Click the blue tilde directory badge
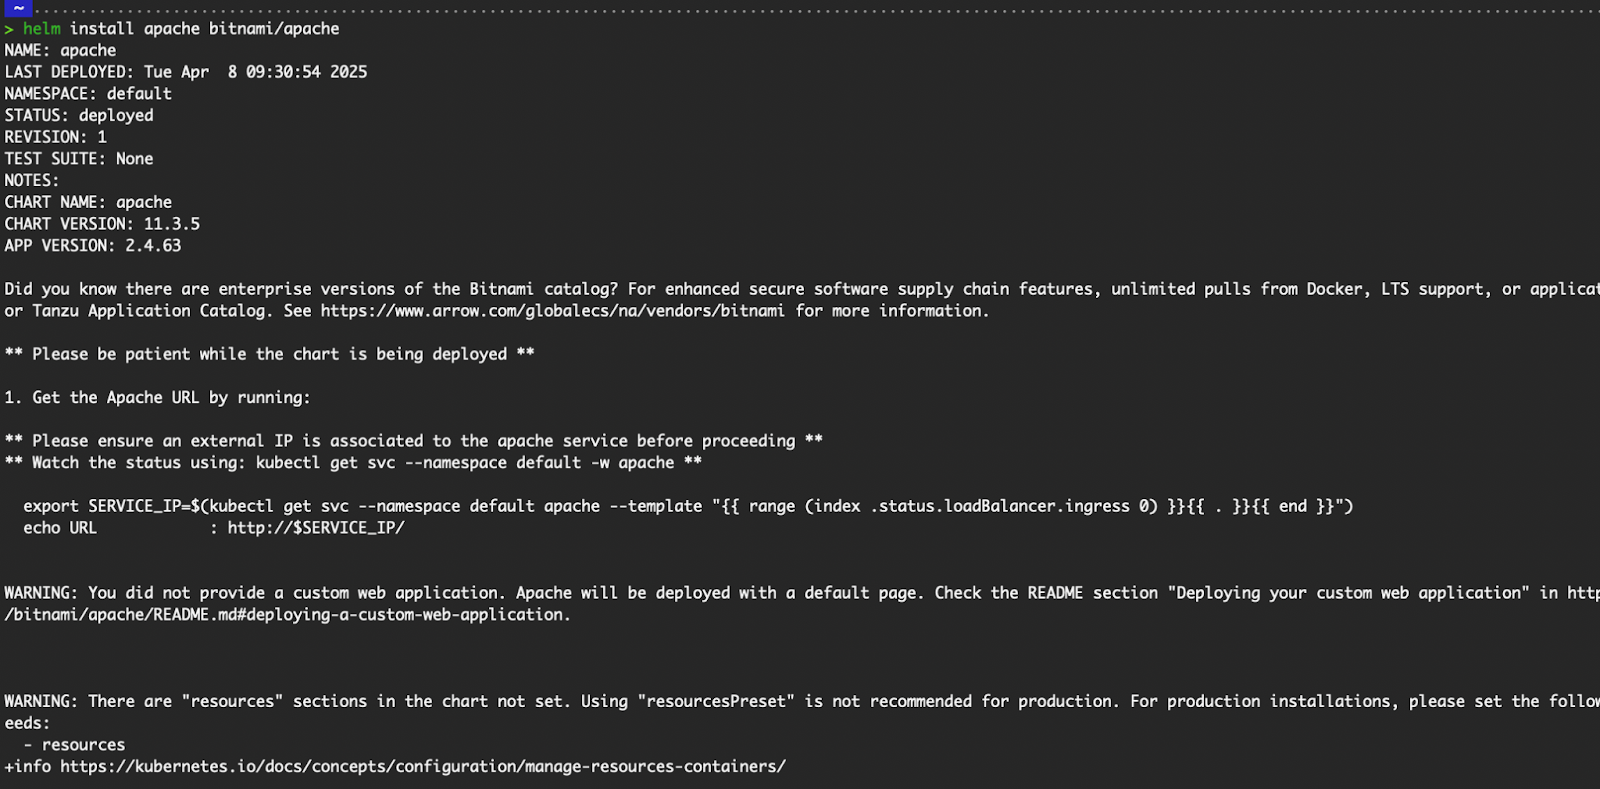This screenshot has width=1600, height=789. [x=18, y=8]
